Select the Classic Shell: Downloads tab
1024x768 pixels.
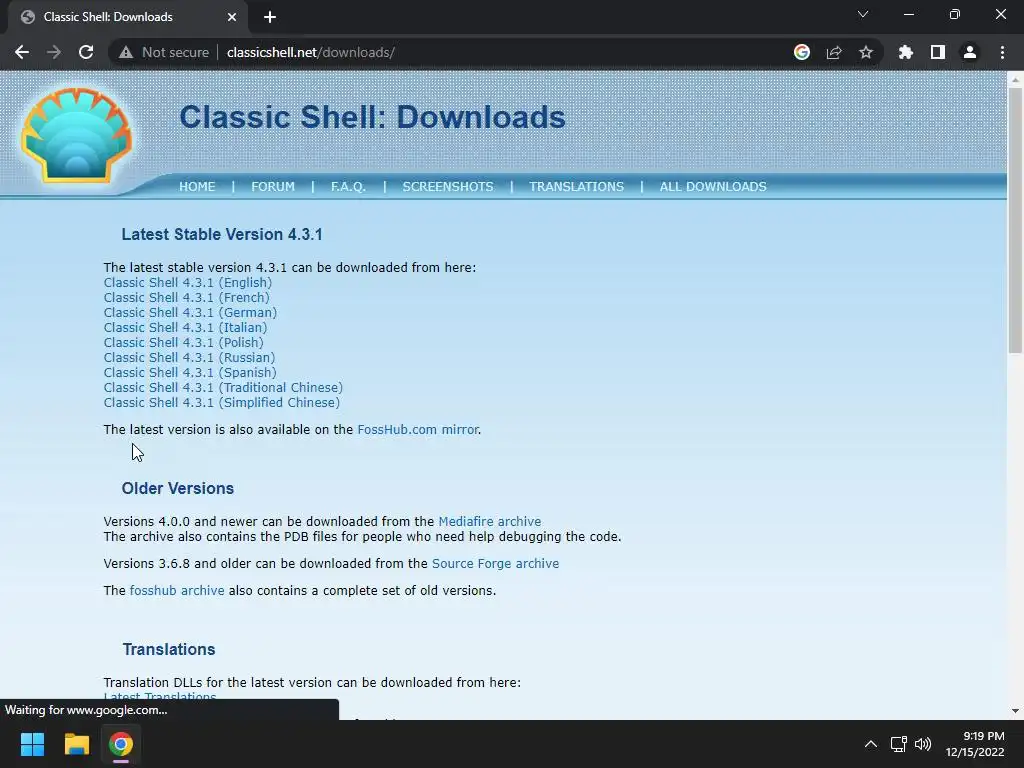(127, 17)
